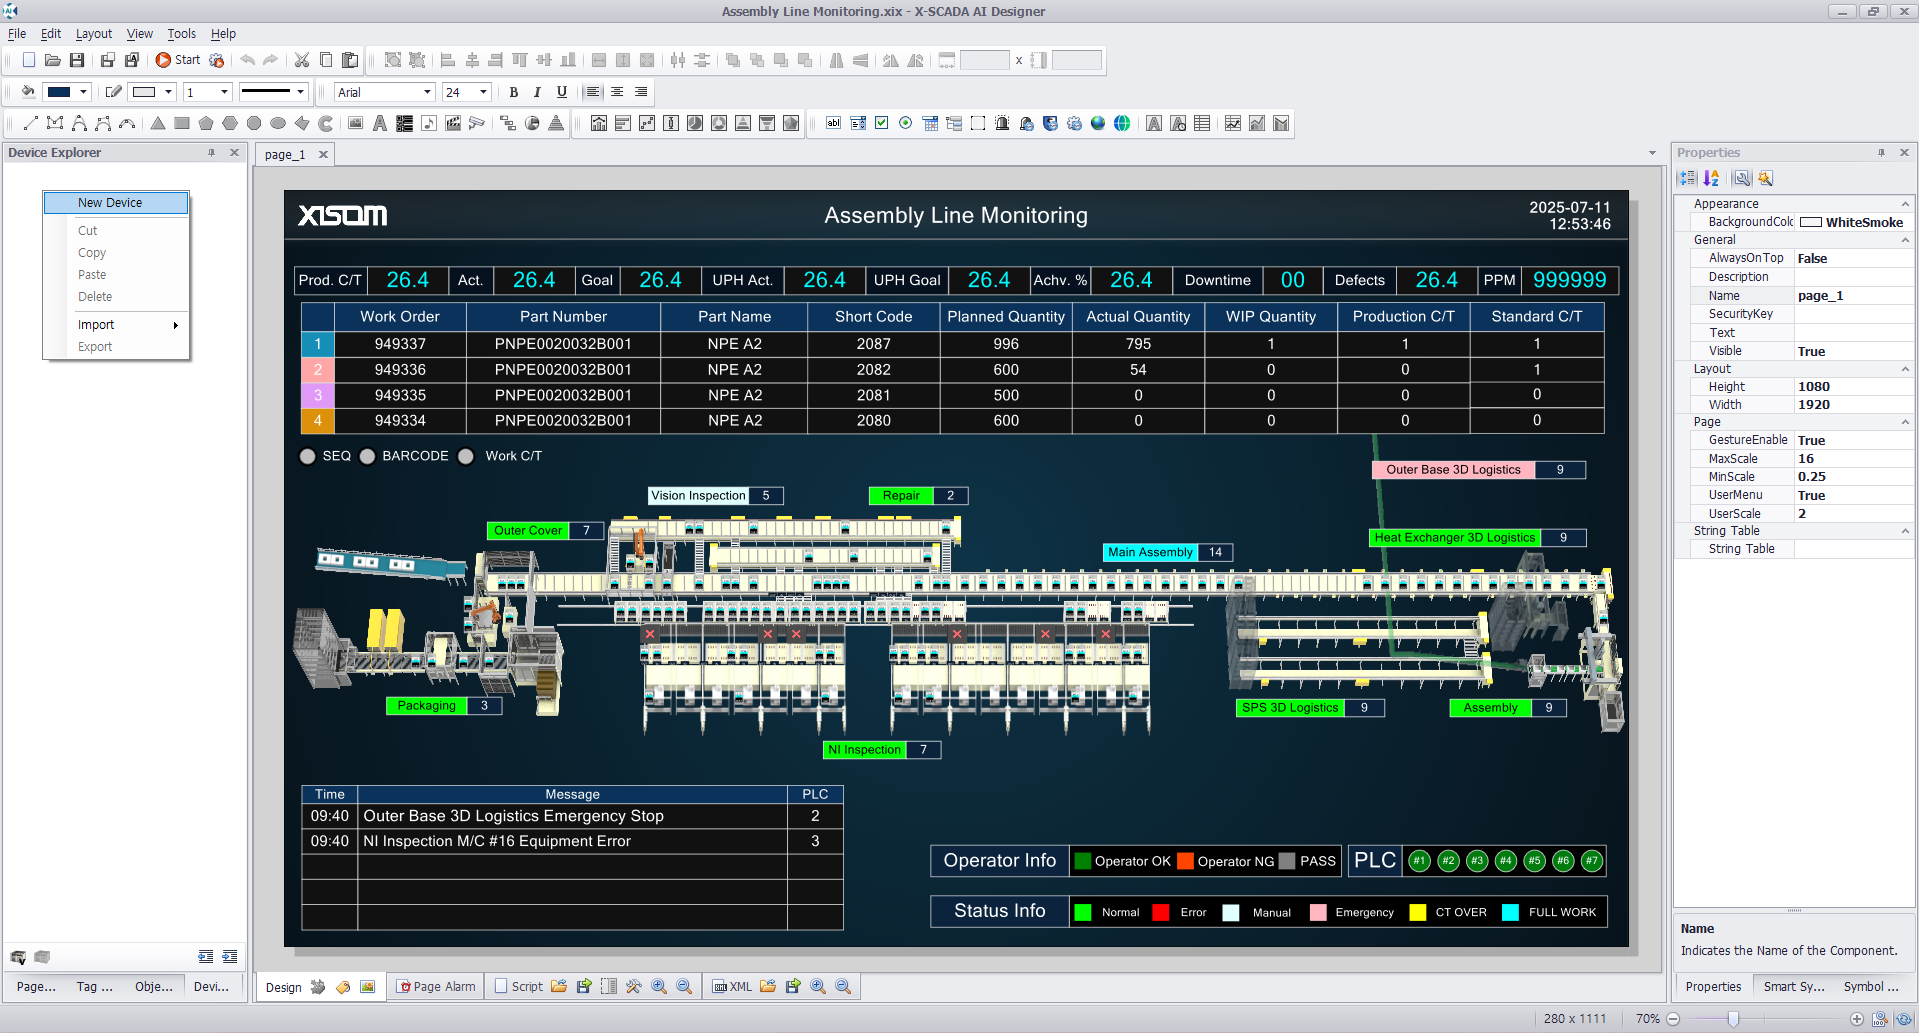The width and height of the screenshot is (1919, 1033).
Task: Open the font size 24 dropdown
Action: [x=484, y=92]
